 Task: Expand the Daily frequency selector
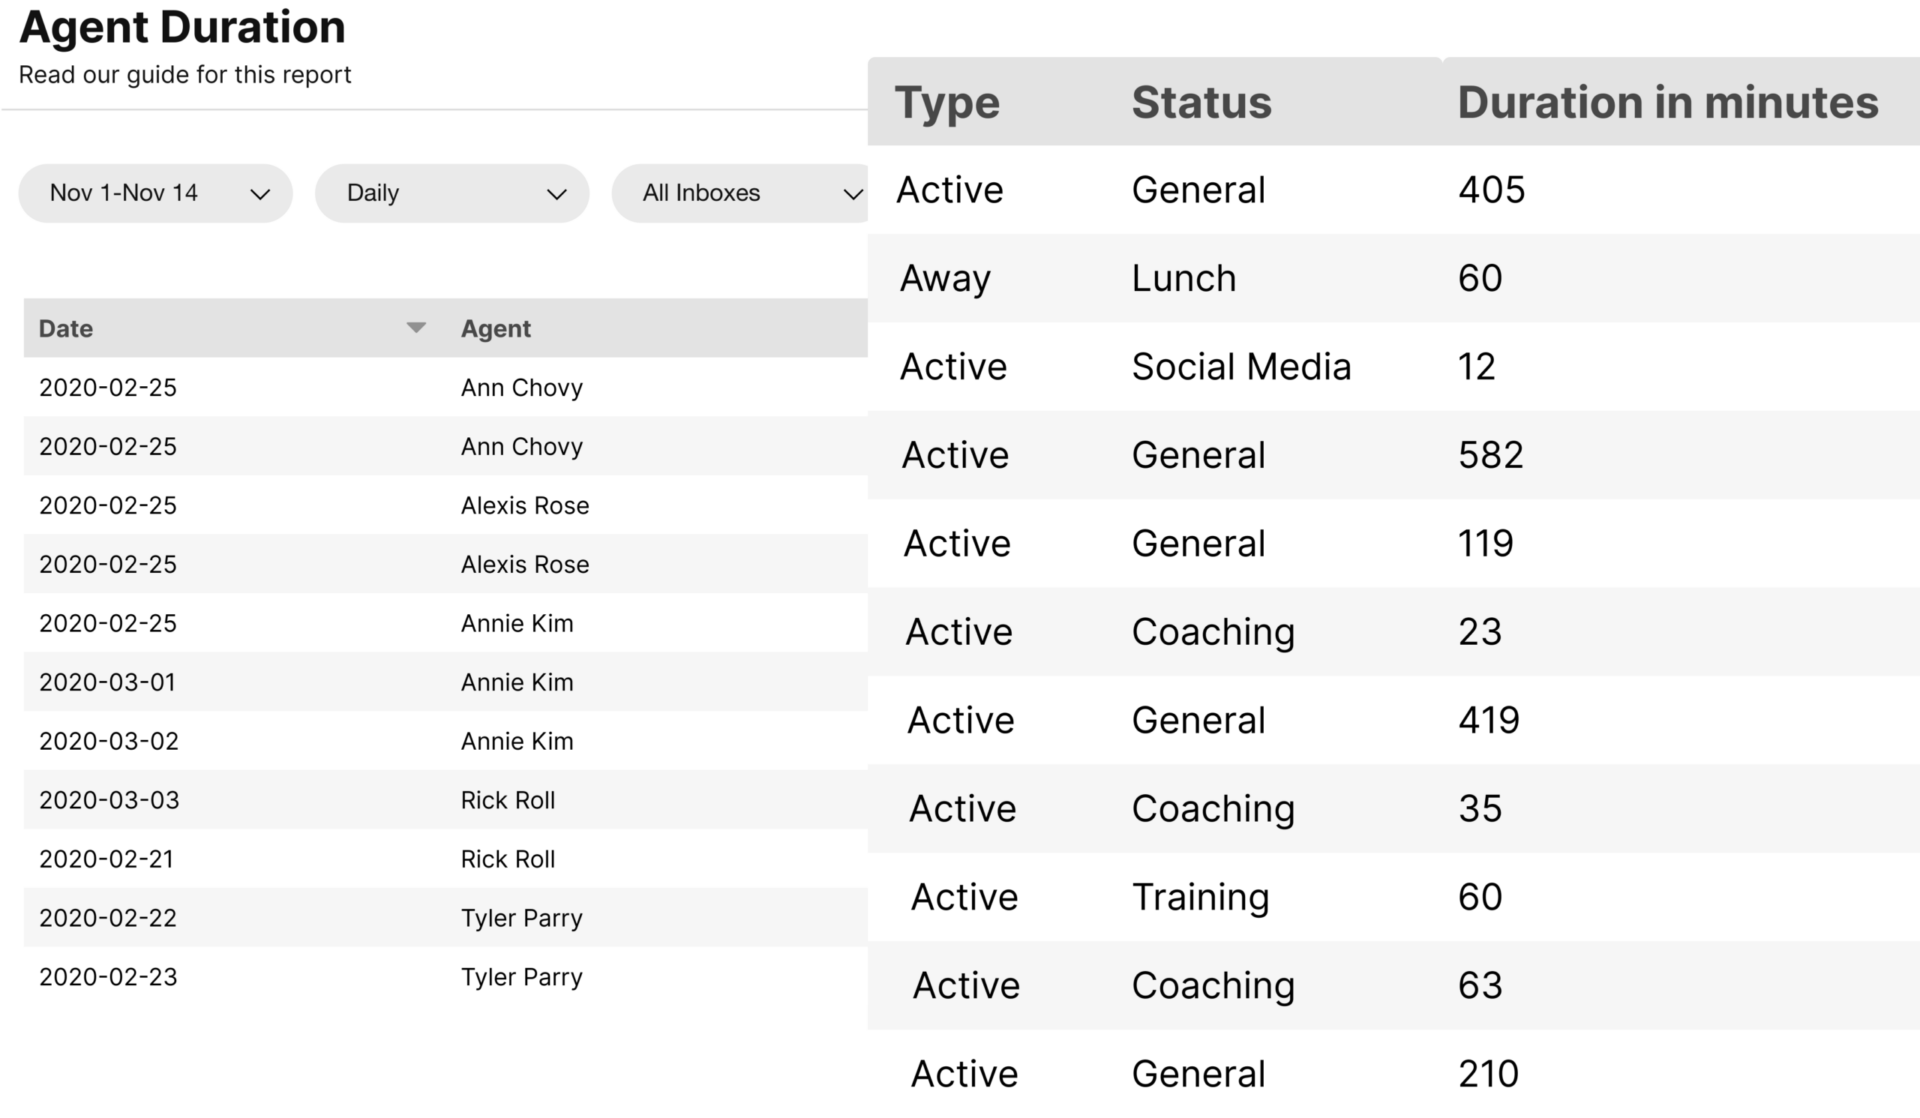451,193
